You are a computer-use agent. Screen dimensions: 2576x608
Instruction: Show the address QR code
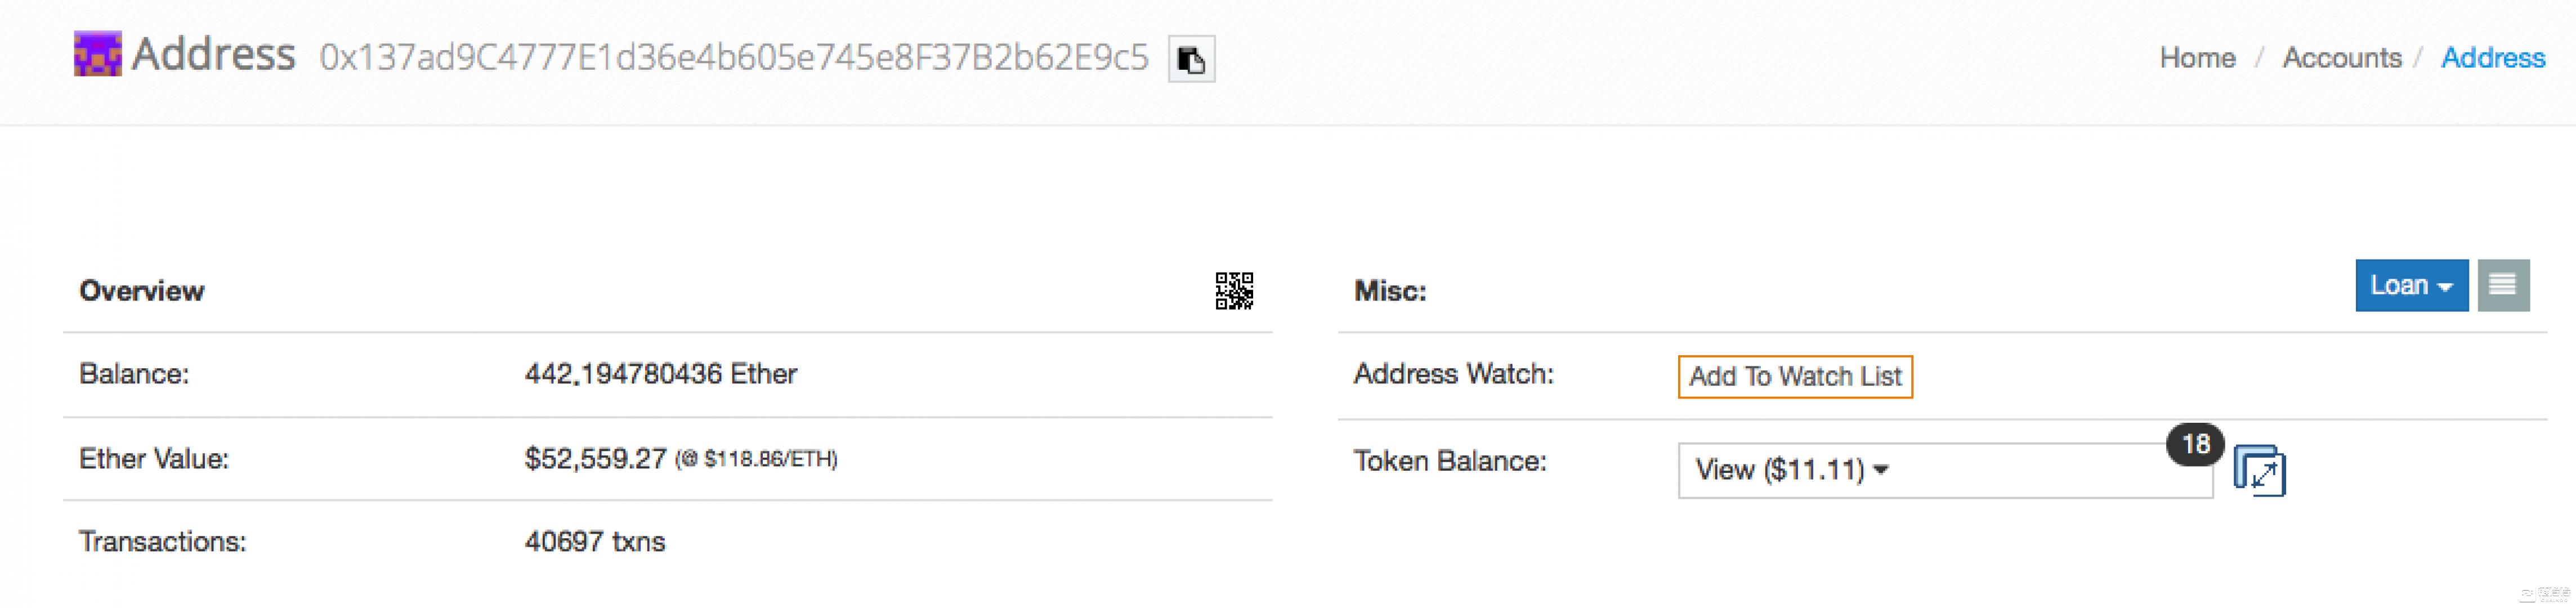pyautogui.click(x=1233, y=291)
